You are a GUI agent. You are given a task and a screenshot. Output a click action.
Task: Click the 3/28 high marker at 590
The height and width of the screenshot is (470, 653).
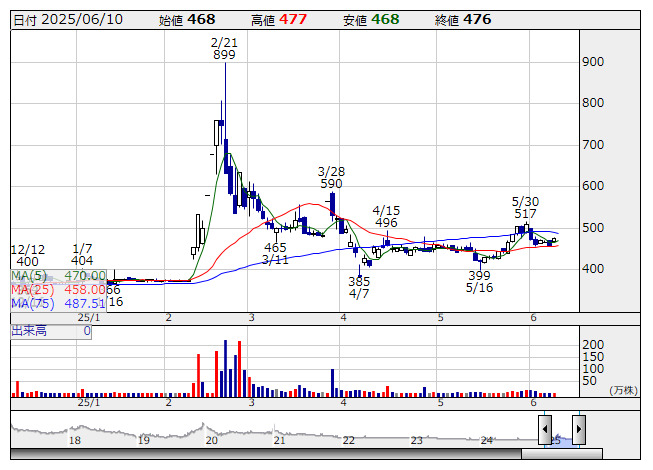(331, 178)
